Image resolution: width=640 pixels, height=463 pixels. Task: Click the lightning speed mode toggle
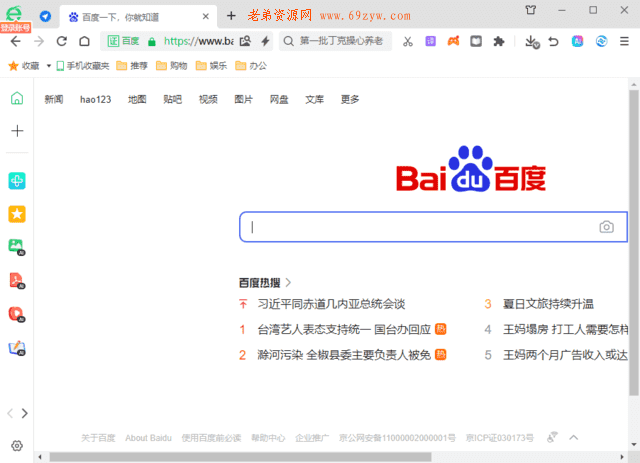click(x=265, y=41)
